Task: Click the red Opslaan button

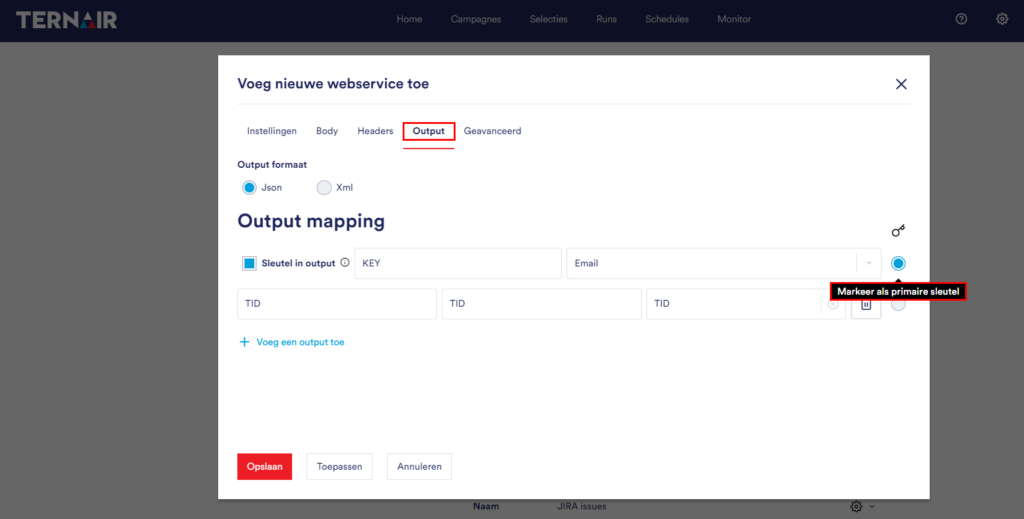Action: [264, 467]
